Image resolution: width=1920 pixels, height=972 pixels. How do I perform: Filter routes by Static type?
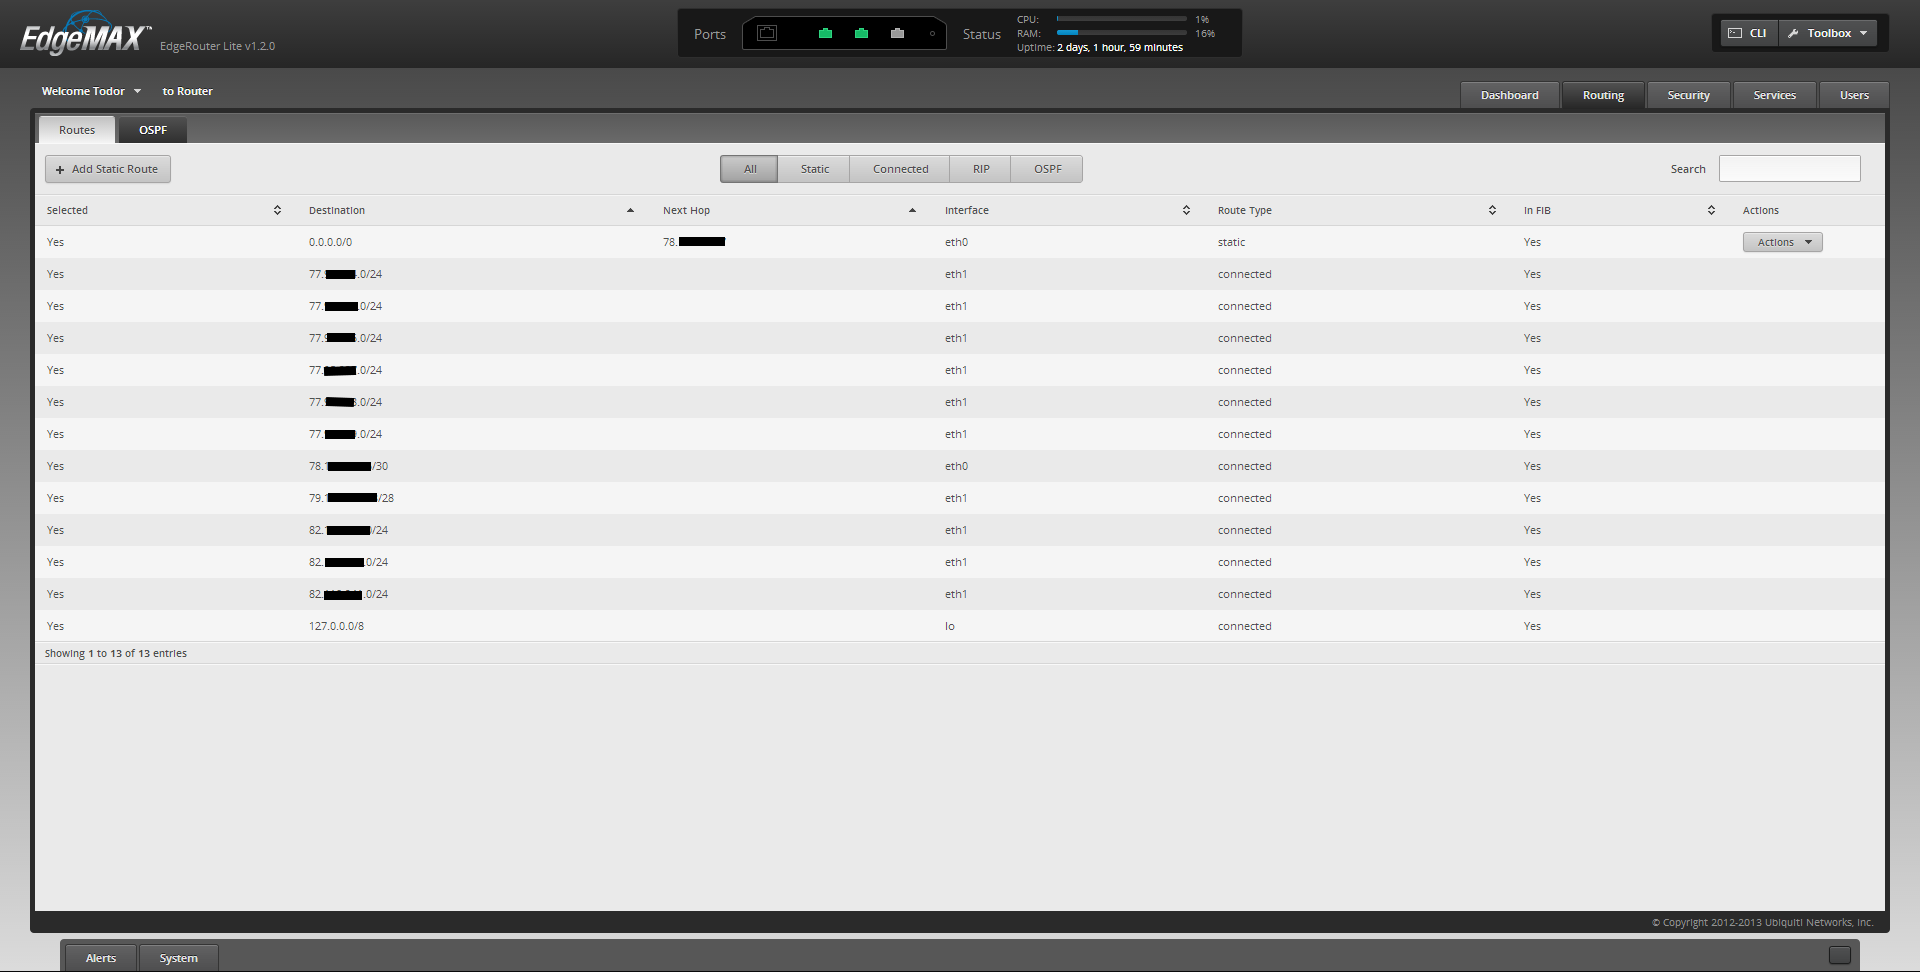[x=814, y=169]
